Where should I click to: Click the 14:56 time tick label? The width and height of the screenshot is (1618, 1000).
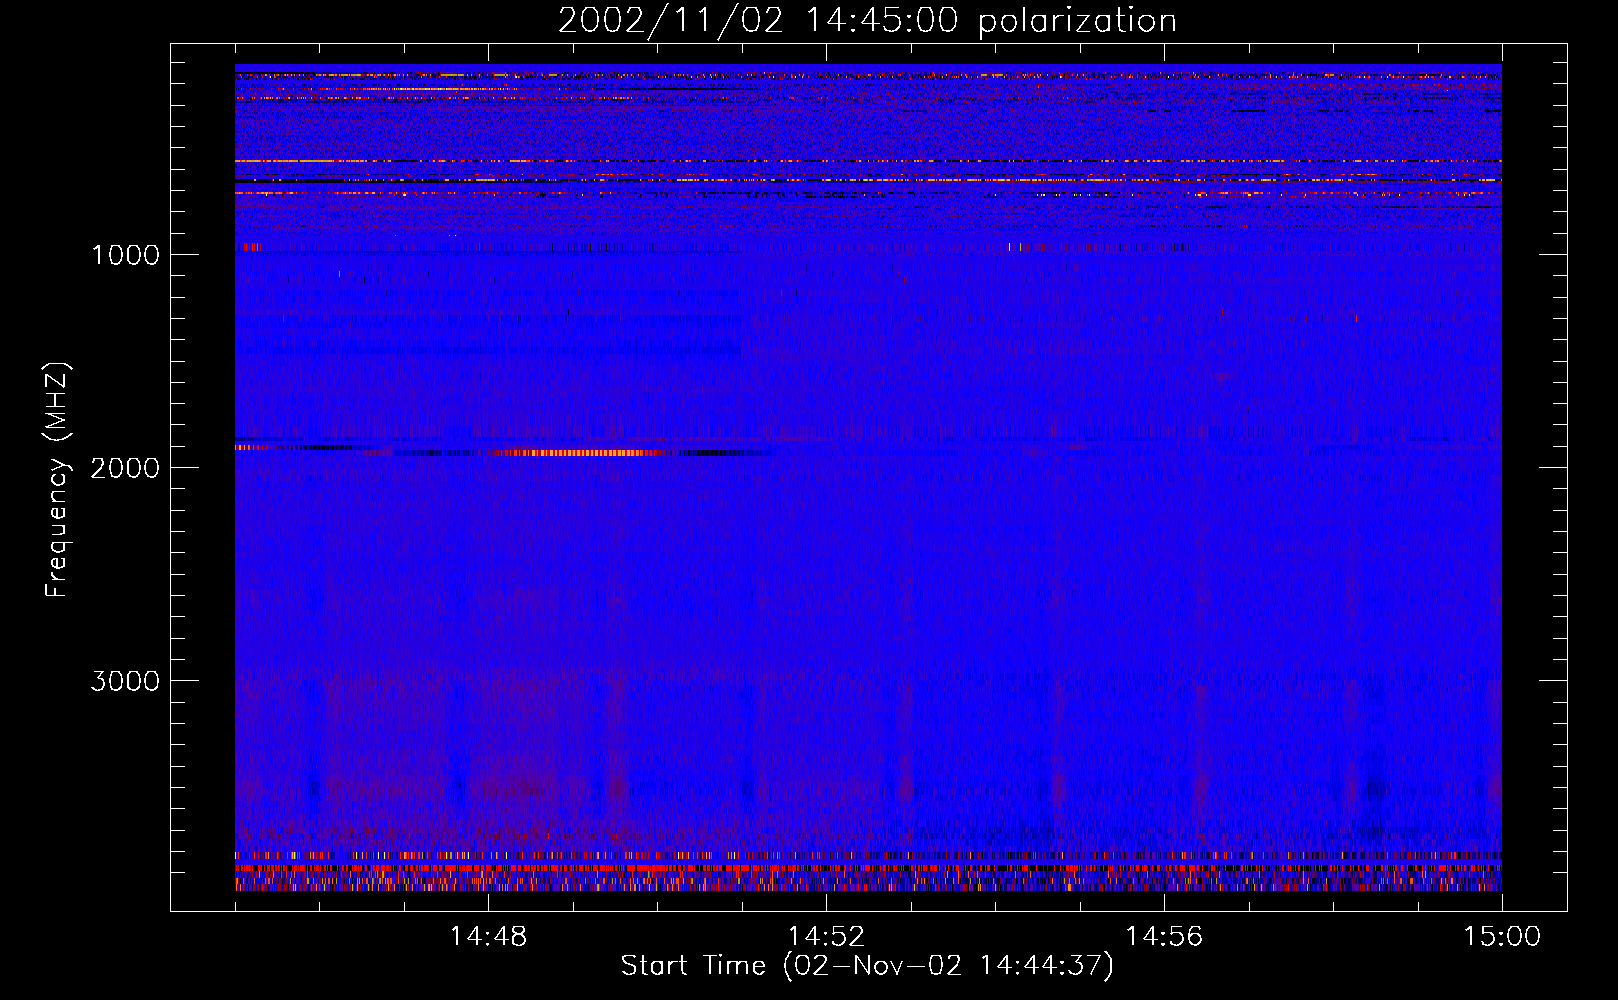pos(1164,937)
